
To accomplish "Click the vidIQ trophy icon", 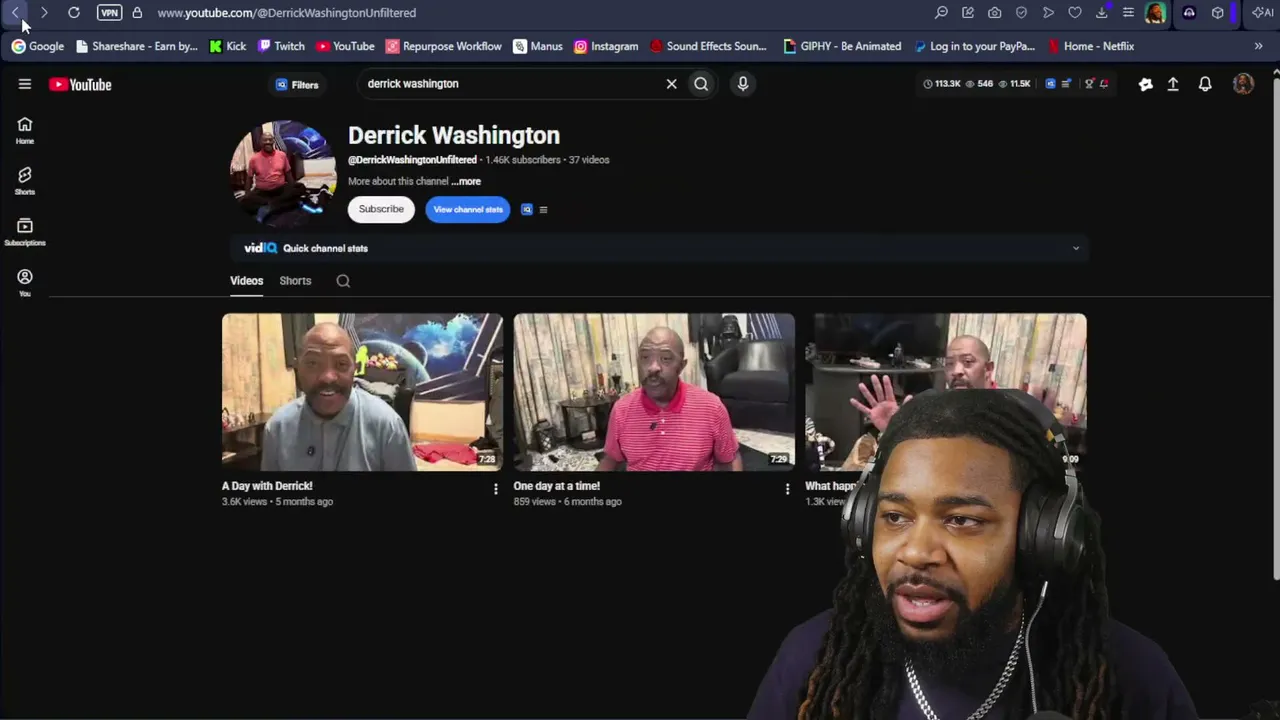I will point(1090,84).
